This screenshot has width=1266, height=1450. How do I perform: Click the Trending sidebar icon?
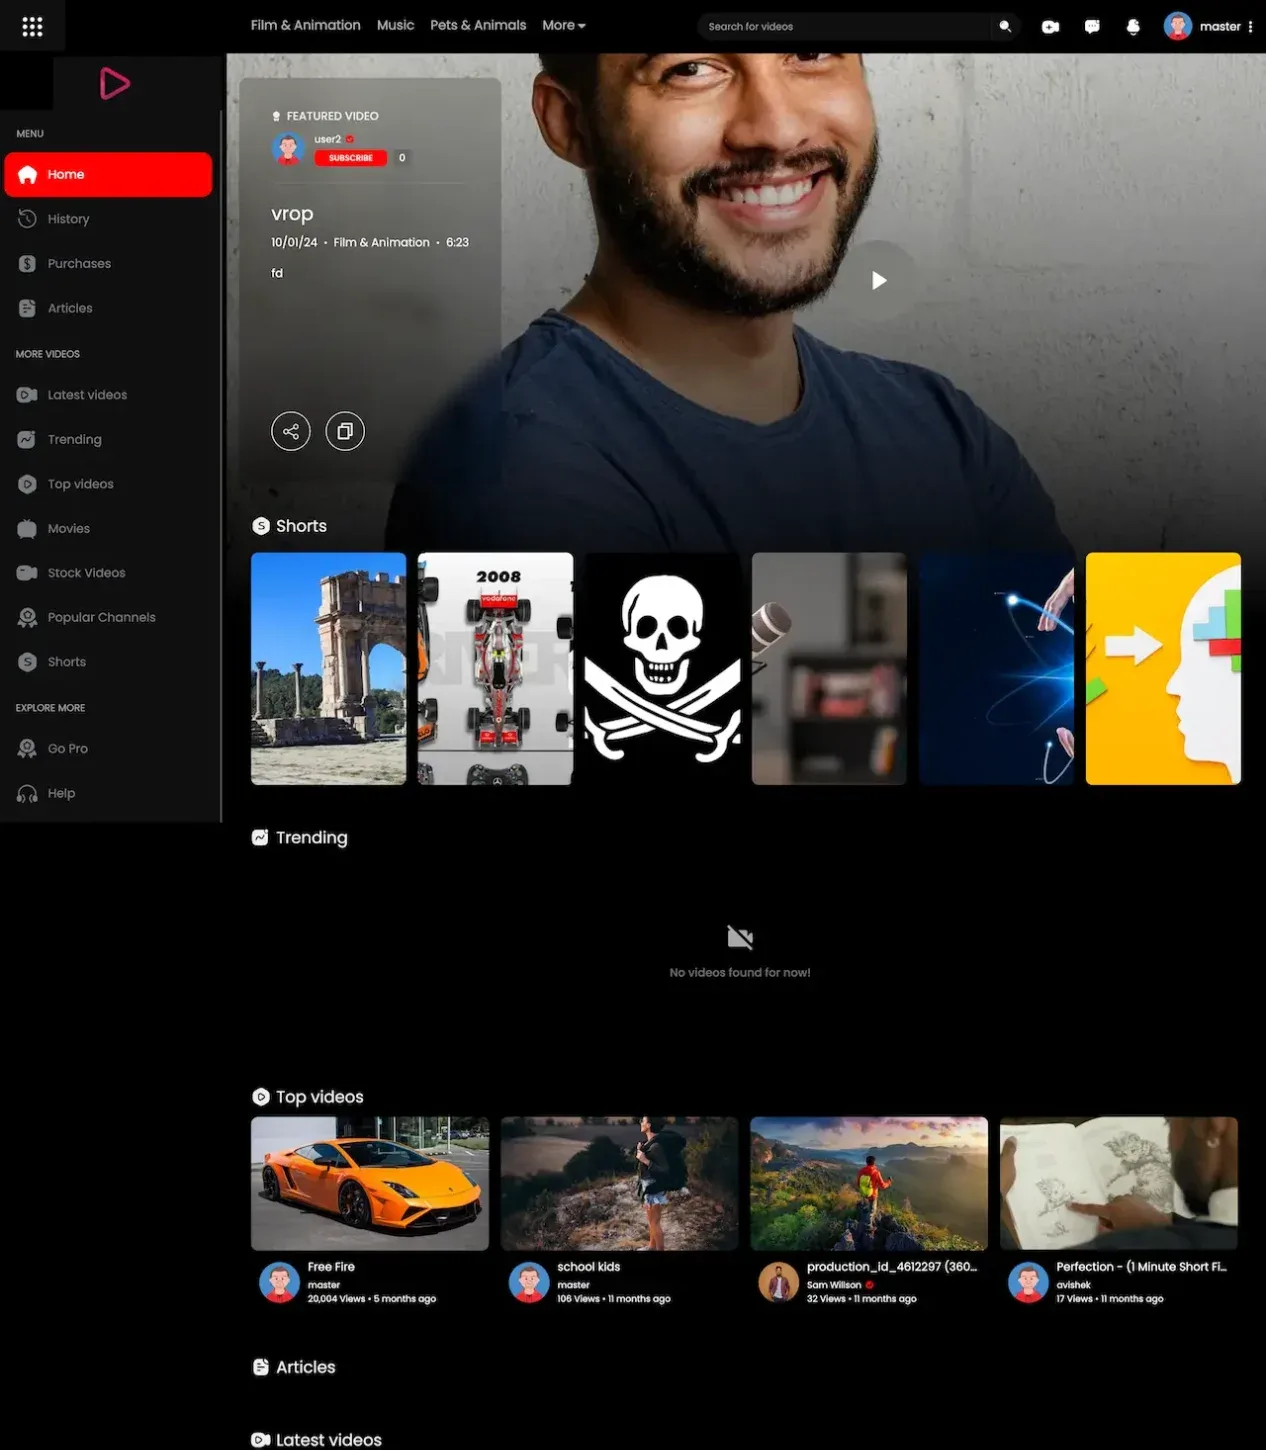coord(27,439)
